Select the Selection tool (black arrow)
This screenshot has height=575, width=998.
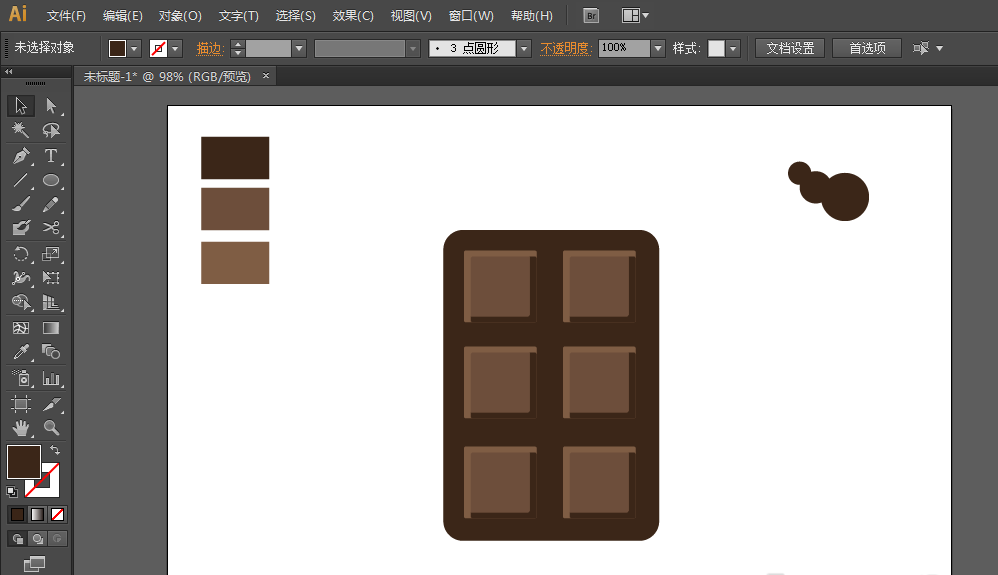[21, 106]
